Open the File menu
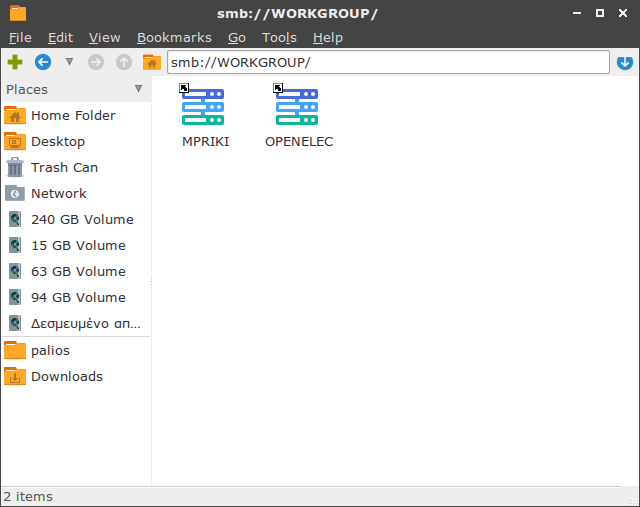The height and width of the screenshot is (507, 640). [x=20, y=38]
